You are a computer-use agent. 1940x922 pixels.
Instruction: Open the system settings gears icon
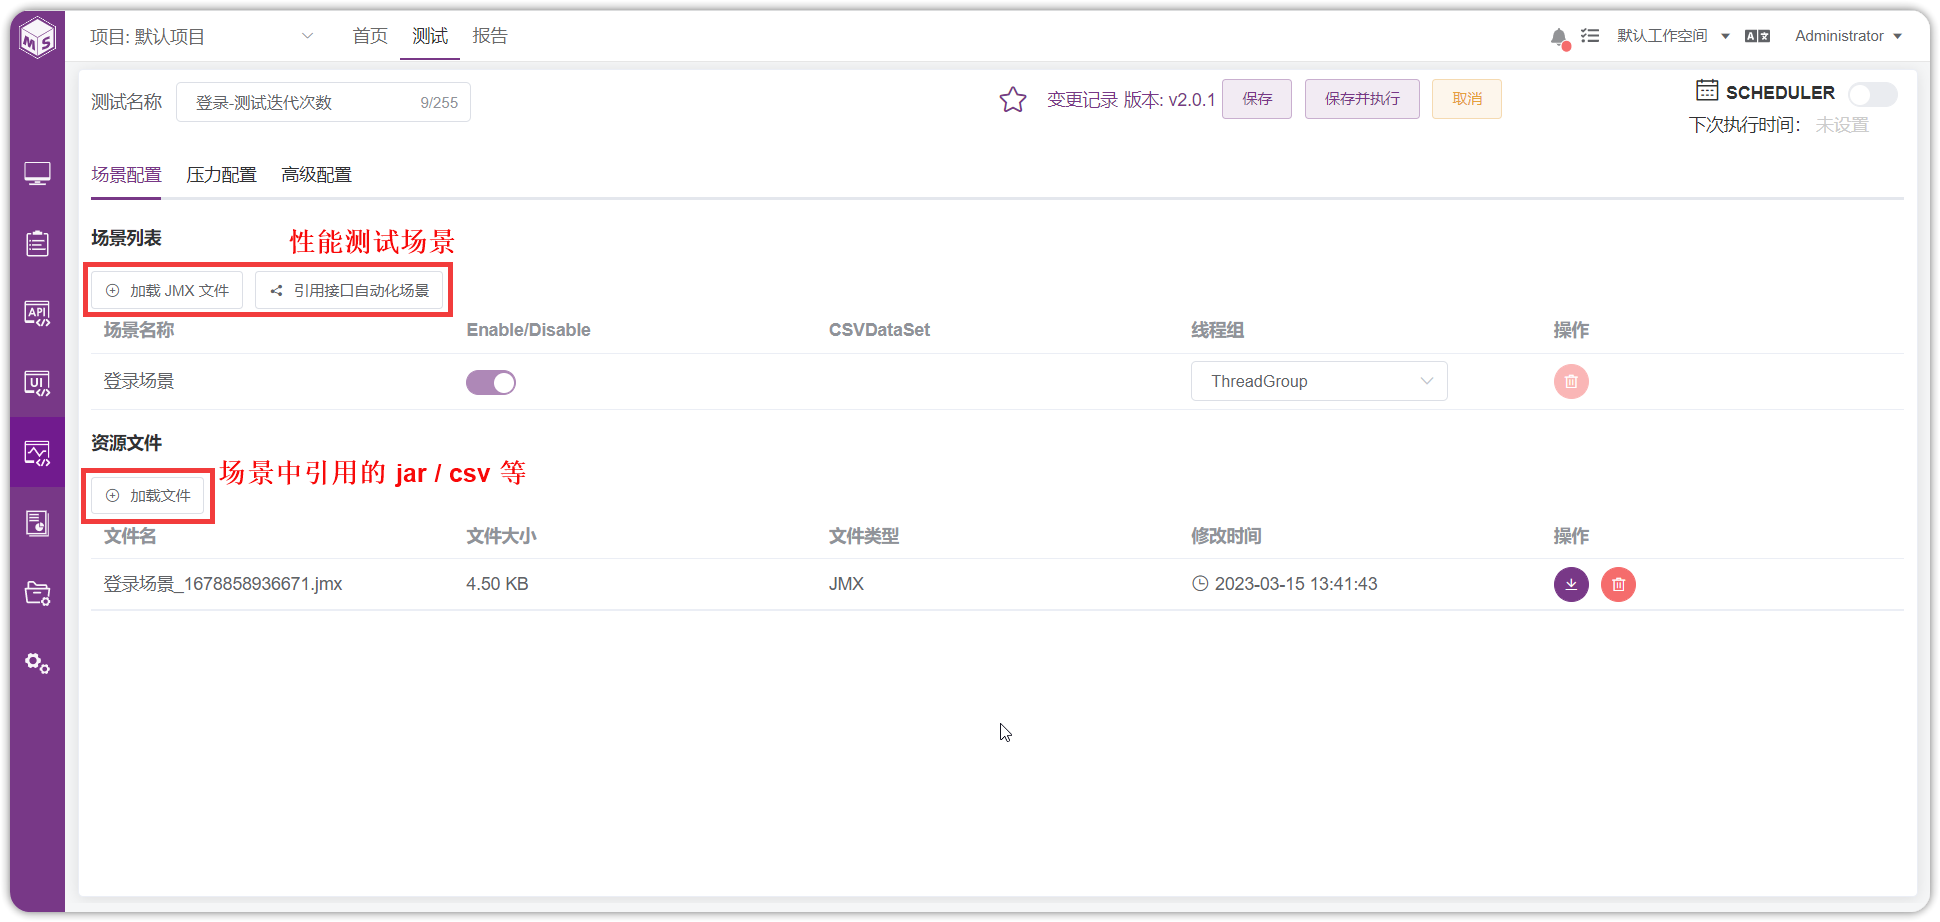click(38, 663)
